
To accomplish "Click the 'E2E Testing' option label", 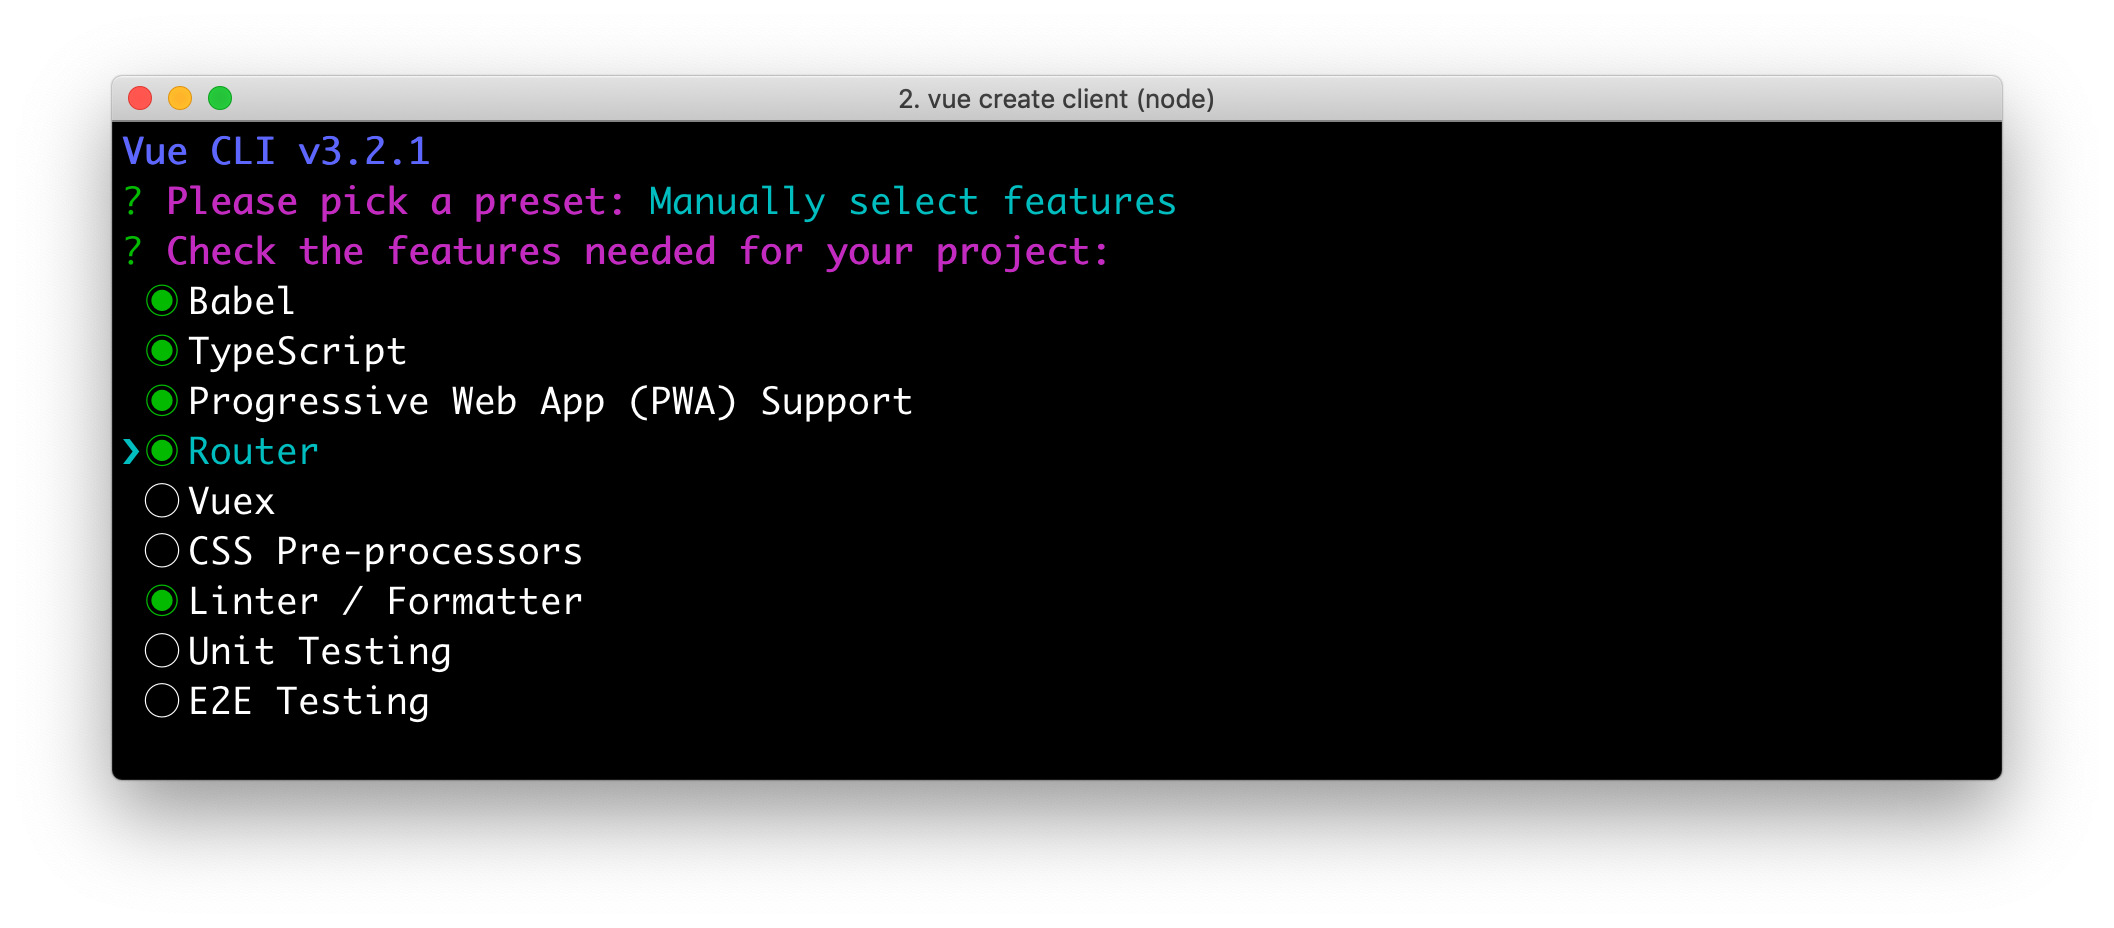I will point(309,702).
